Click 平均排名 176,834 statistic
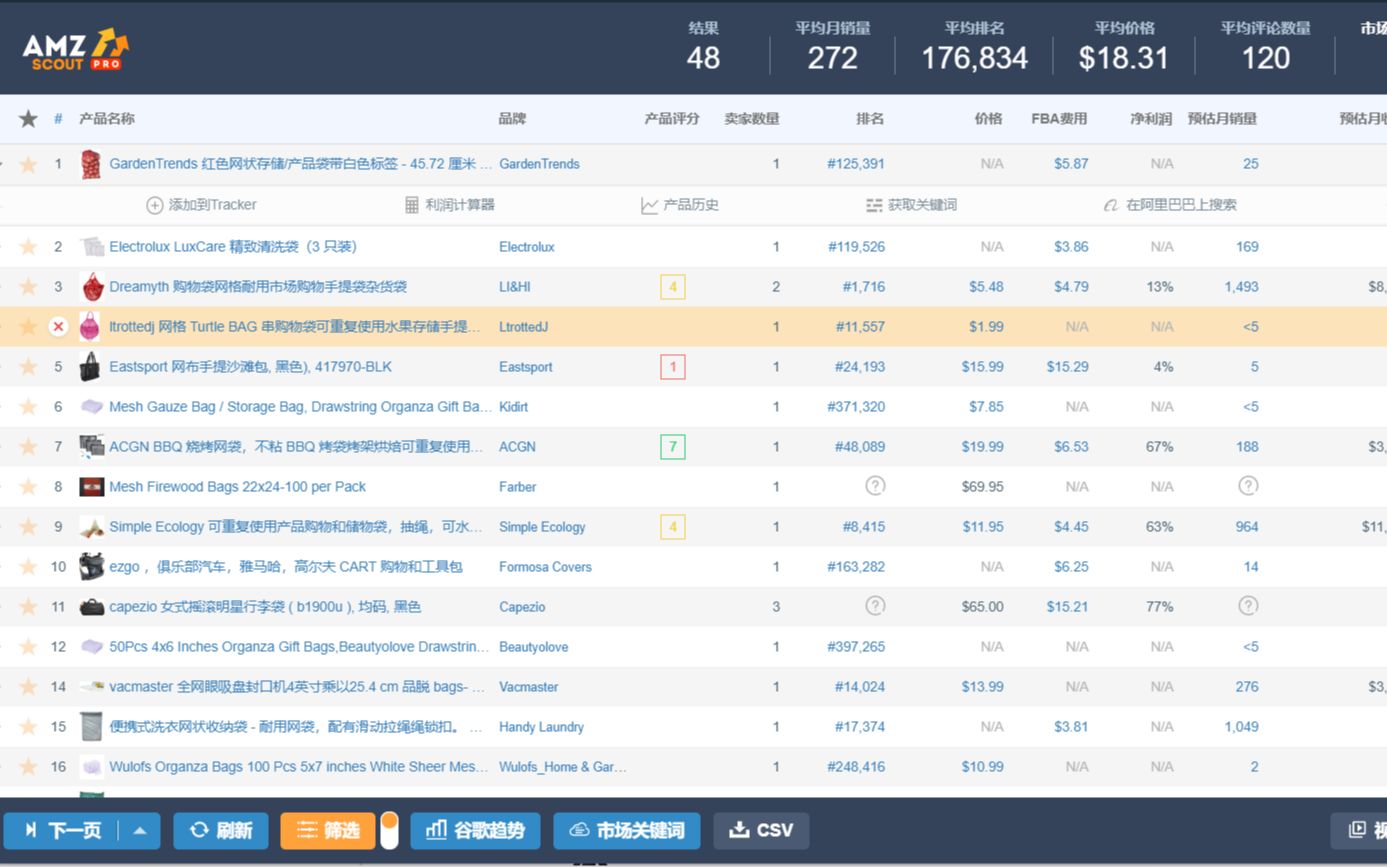This screenshot has height=867, width=1387. [975, 47]
